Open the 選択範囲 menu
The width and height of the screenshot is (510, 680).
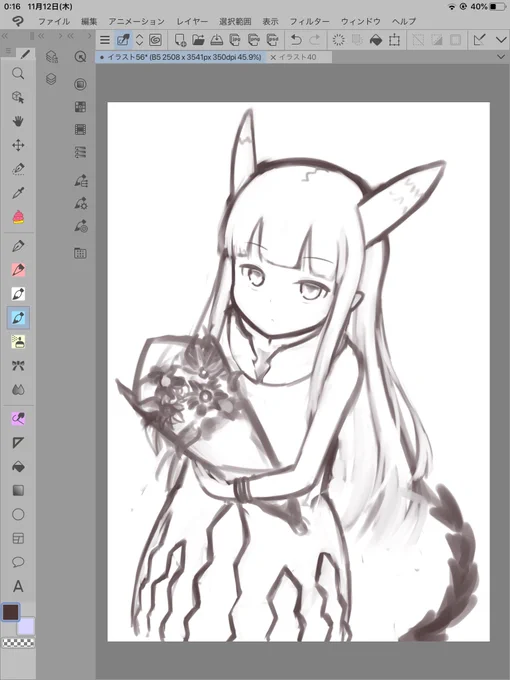235,21
